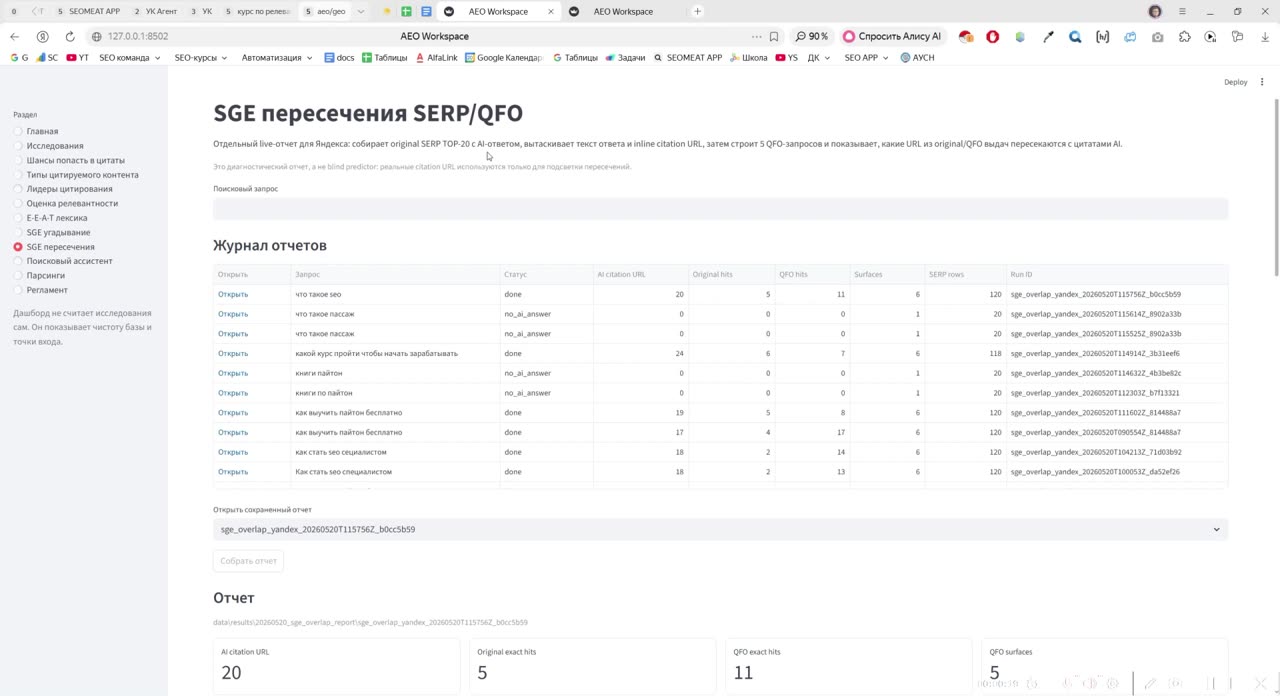Select the Регламент radio option
Screen dimensions: 1280x696
(40, 290)
